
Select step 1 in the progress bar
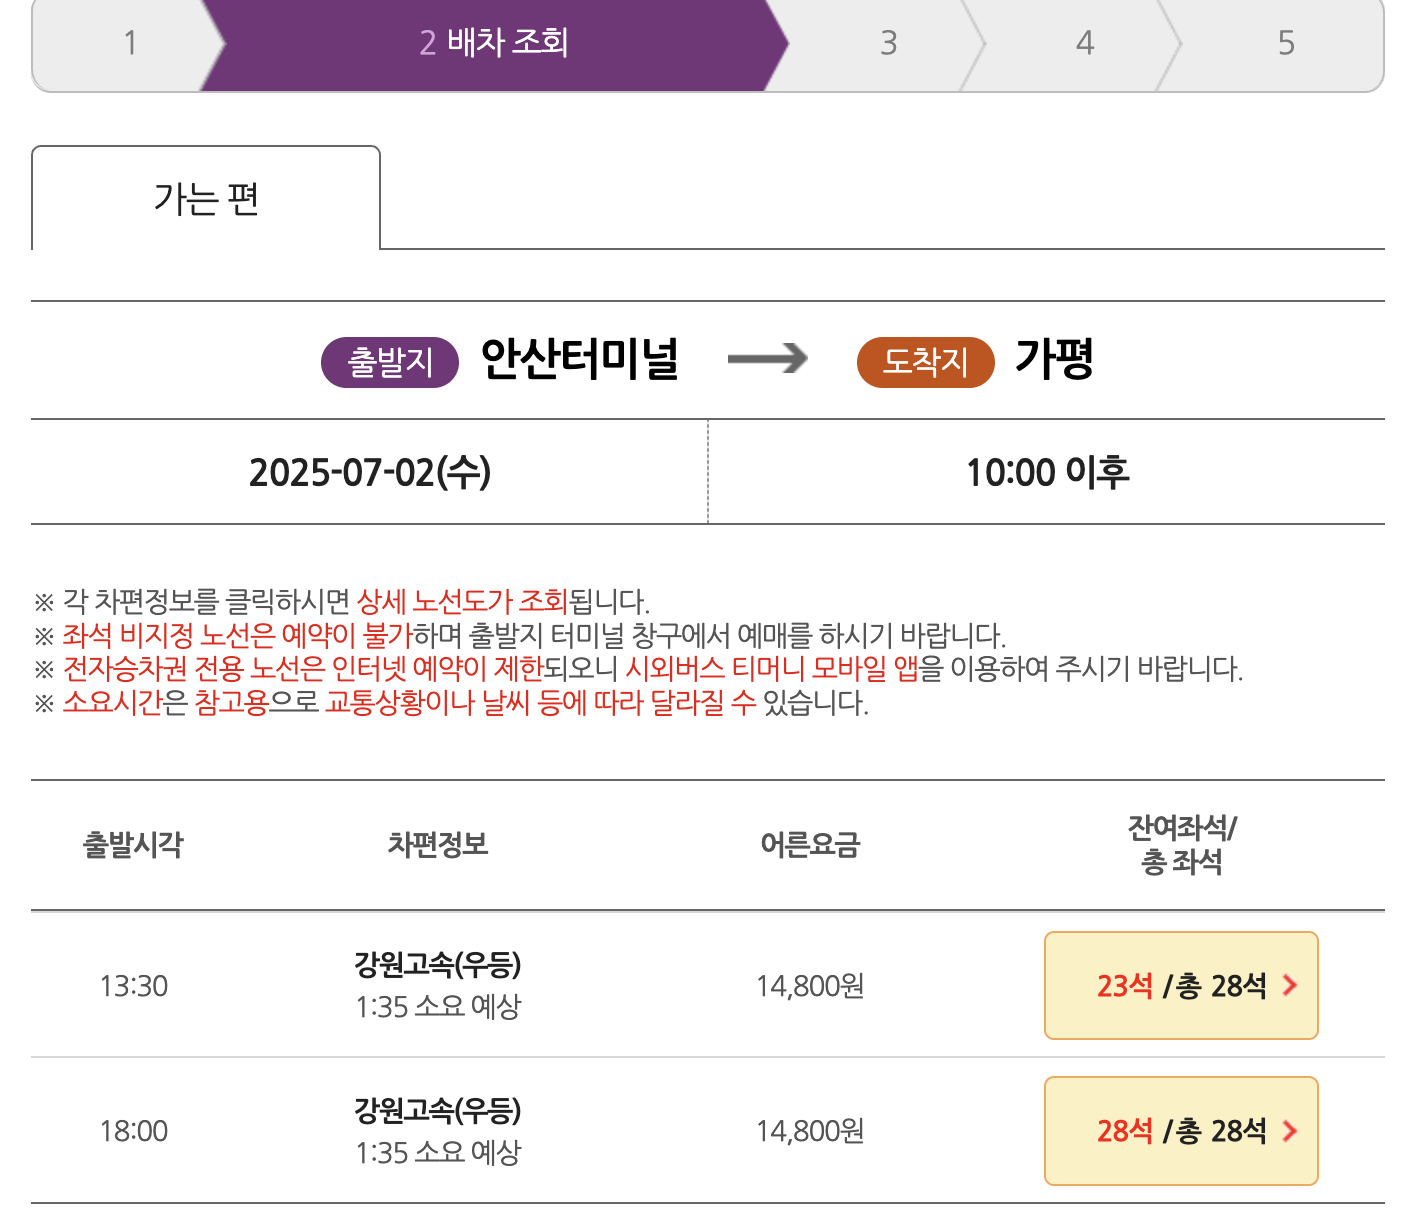(x=130, y=43)
